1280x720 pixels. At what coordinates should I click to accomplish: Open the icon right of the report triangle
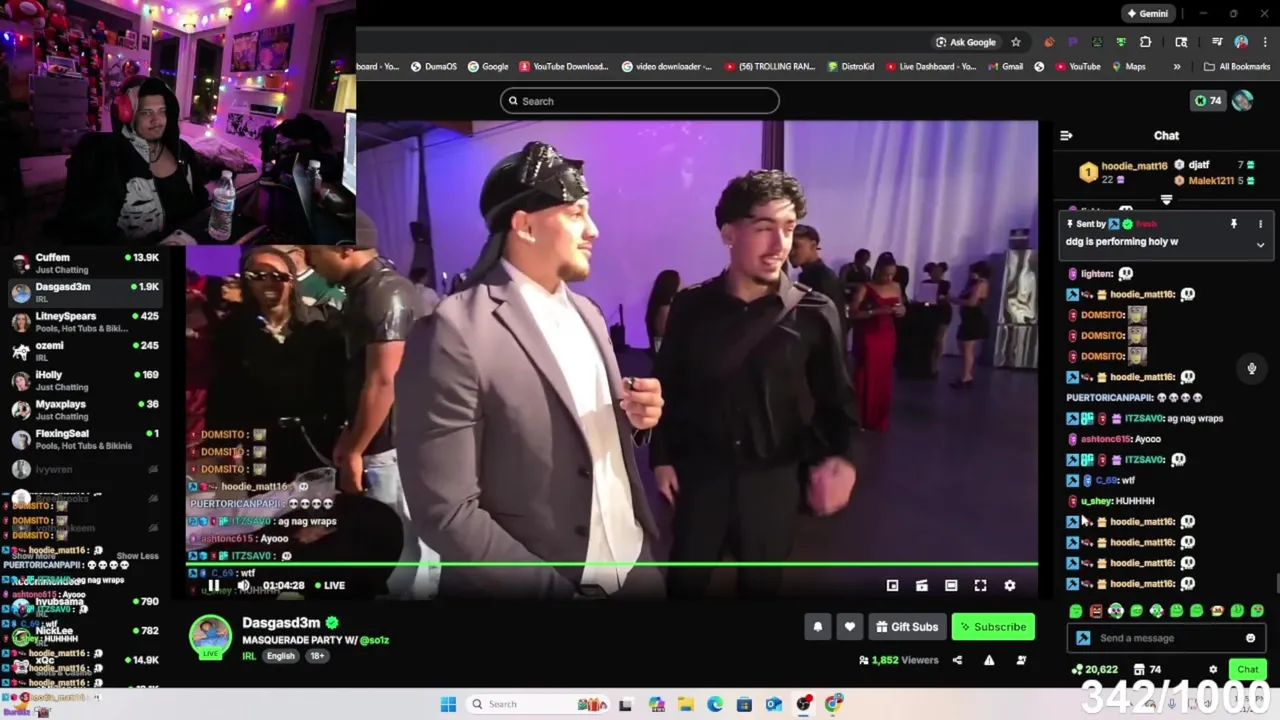1021,660
